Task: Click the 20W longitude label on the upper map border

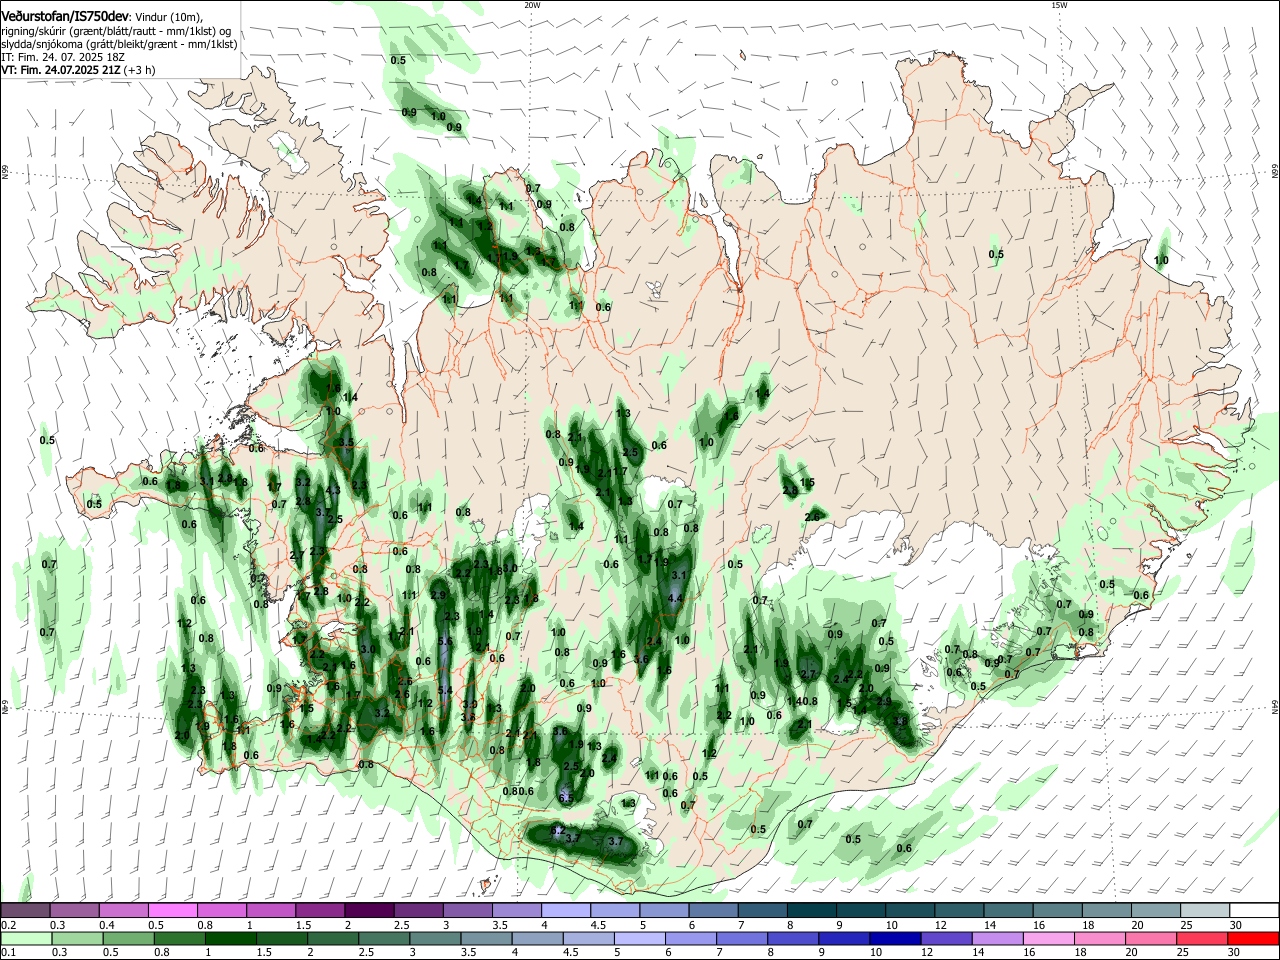Action: click(x=532, y=5)
